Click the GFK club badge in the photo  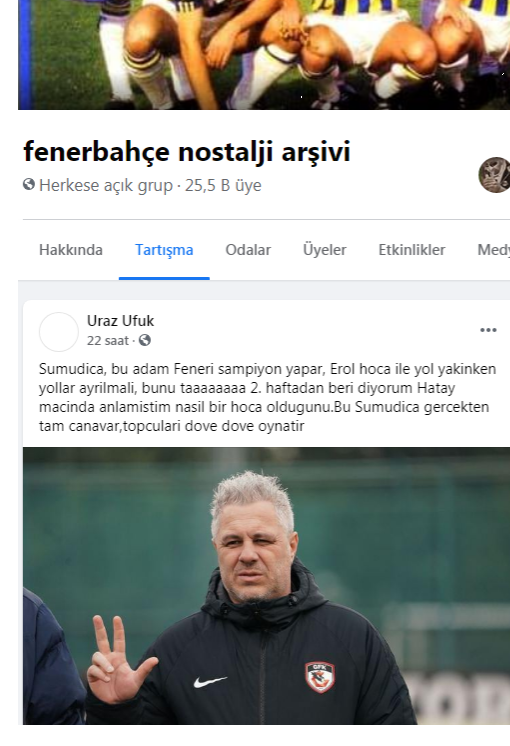(x=320, y=677)
